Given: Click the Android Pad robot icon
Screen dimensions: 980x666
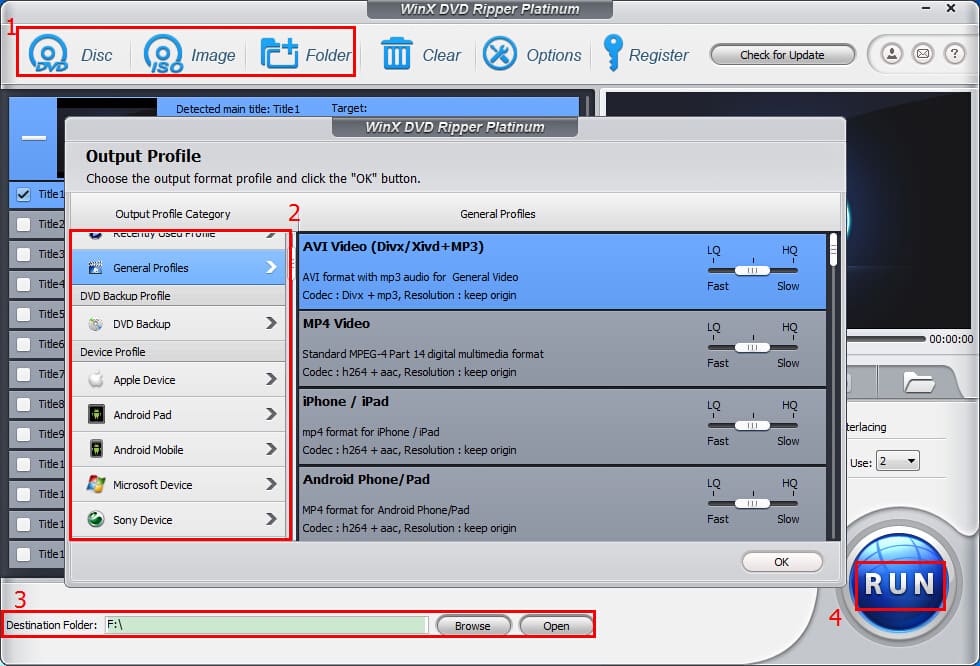Looking at the screenshot, I should 96,414.
